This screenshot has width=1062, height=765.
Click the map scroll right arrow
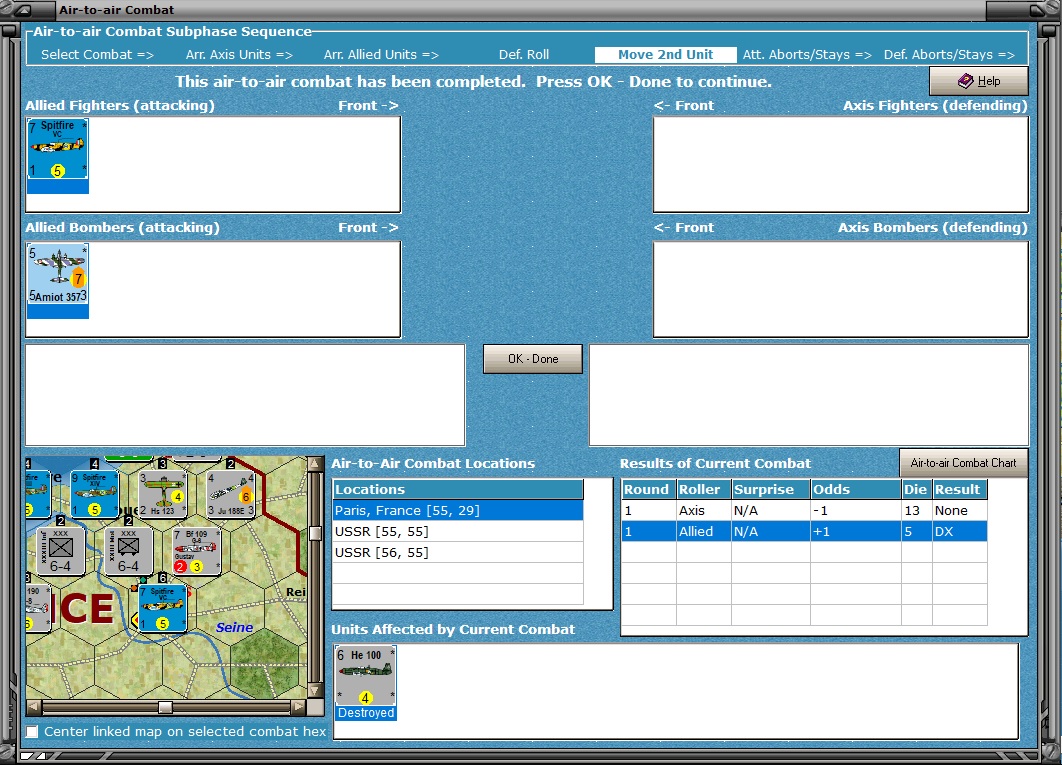[x=298, y=707]
